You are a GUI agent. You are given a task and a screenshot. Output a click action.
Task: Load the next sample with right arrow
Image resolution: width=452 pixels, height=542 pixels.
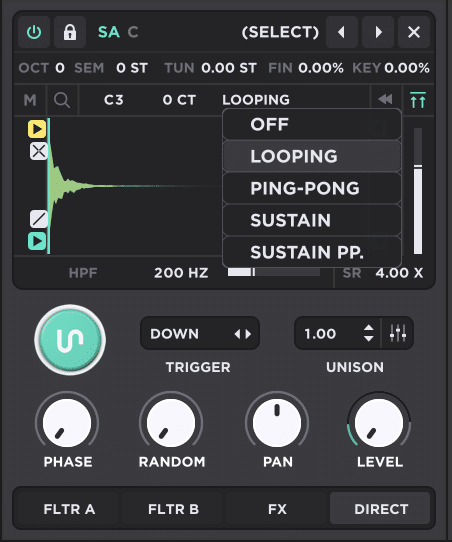[378, 32]
